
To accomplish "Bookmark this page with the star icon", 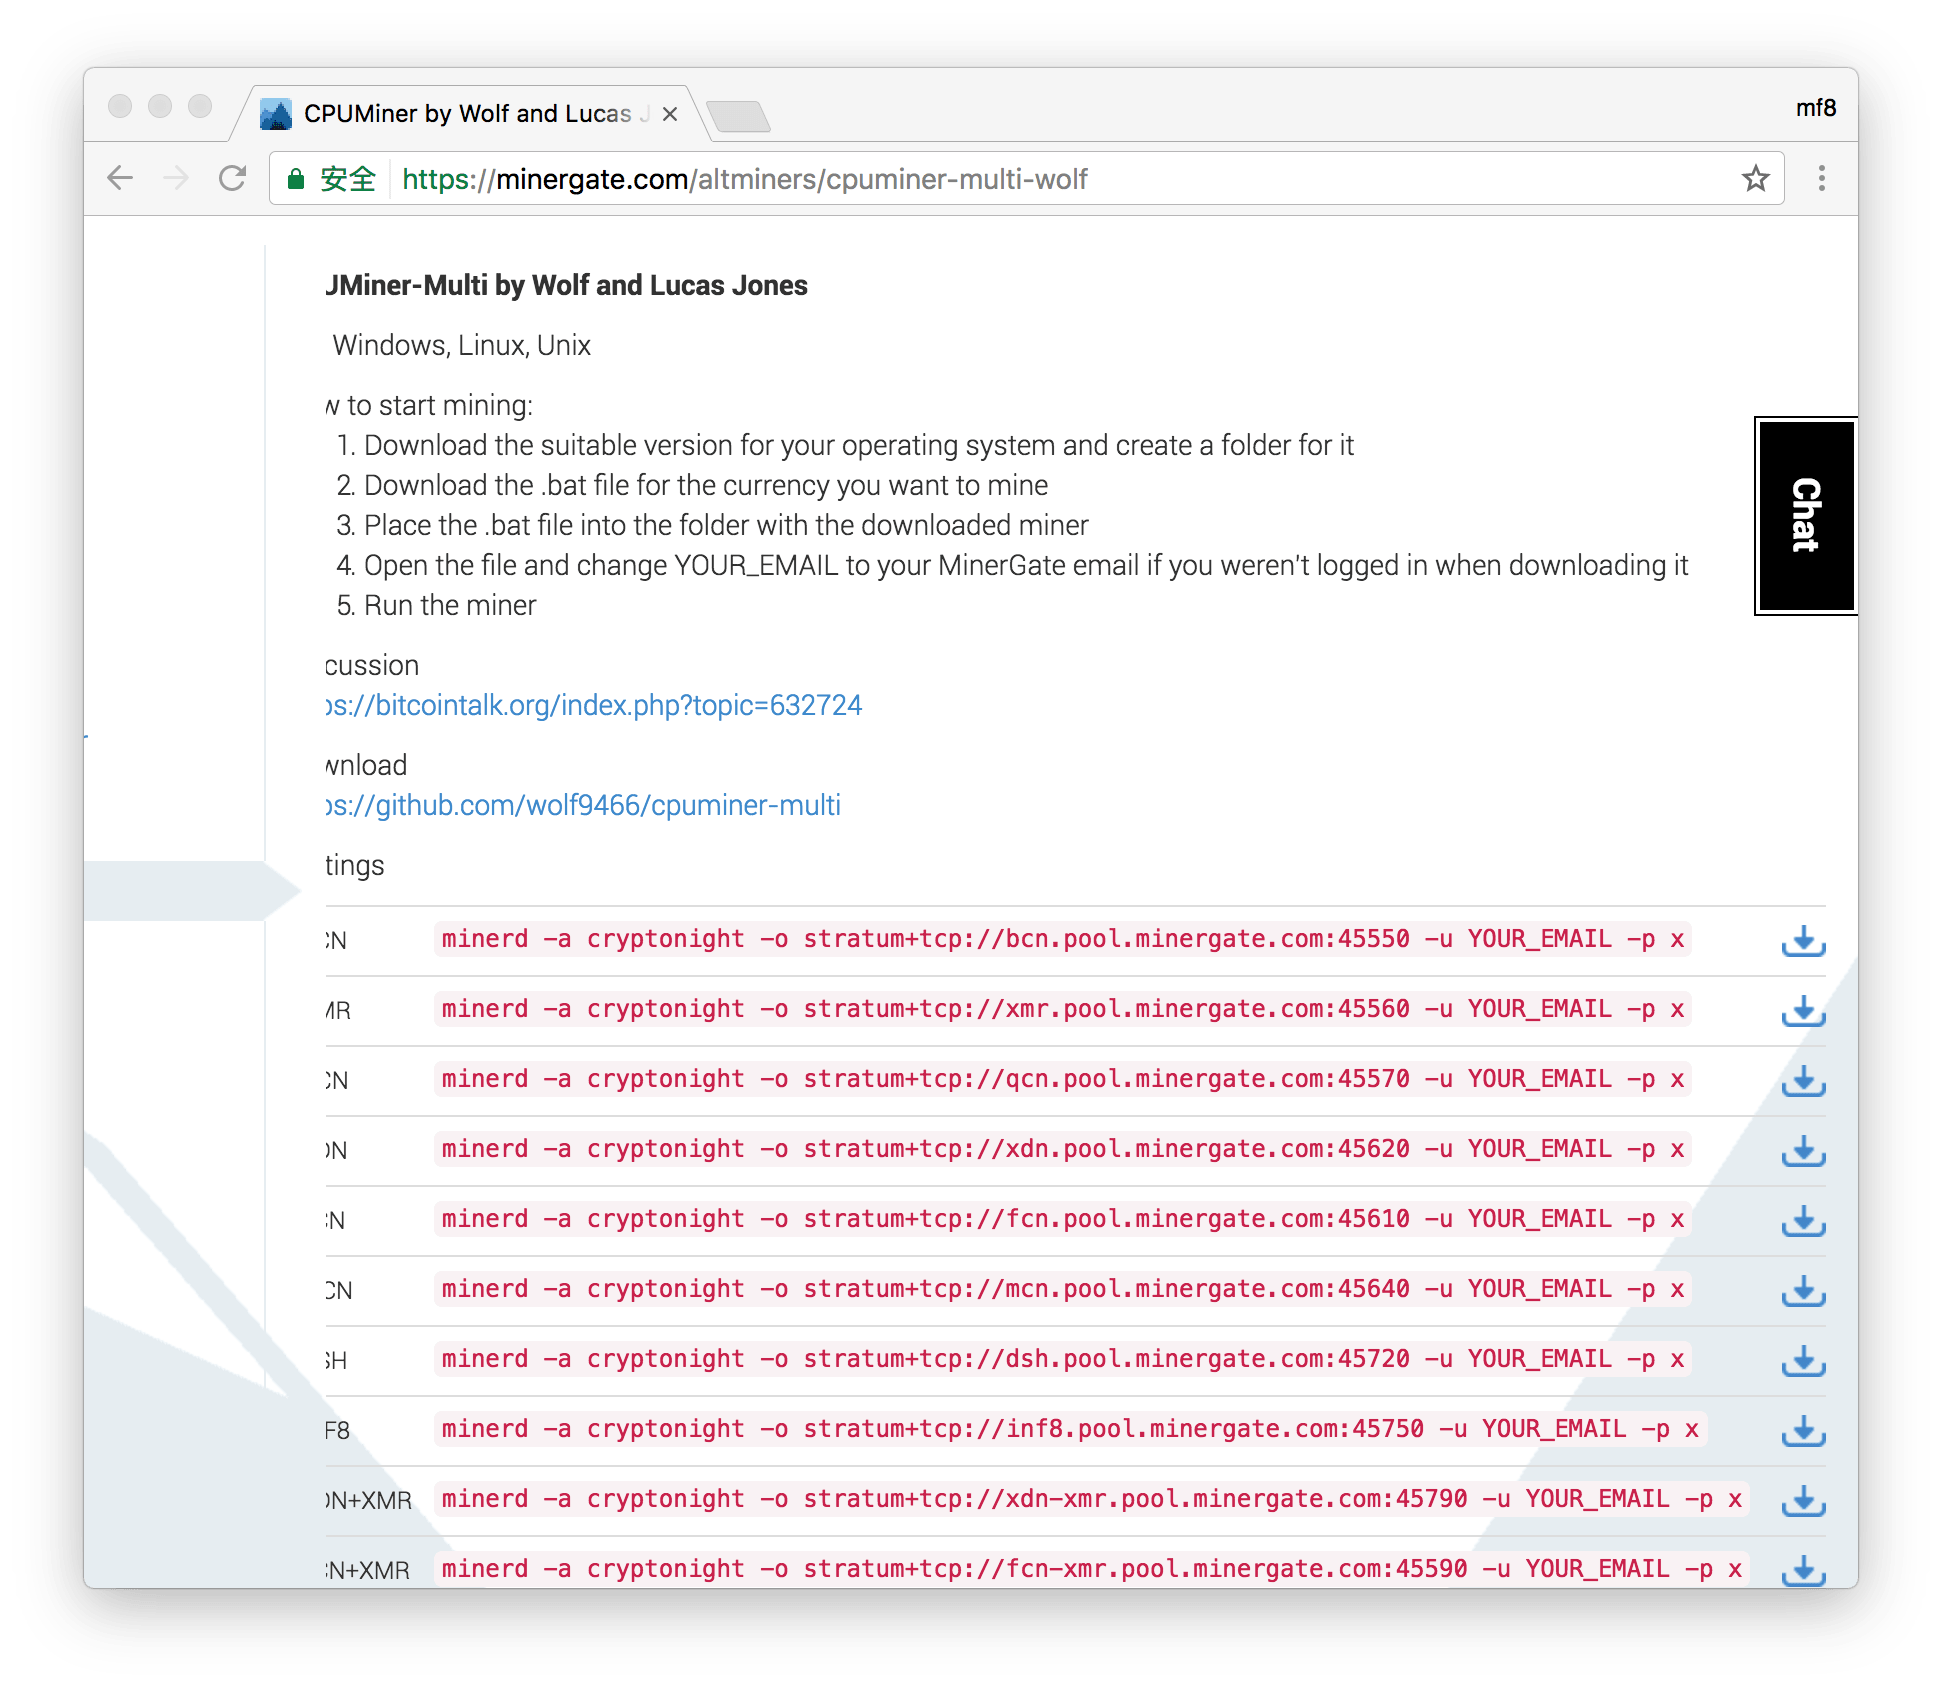I will [1755, 179].
